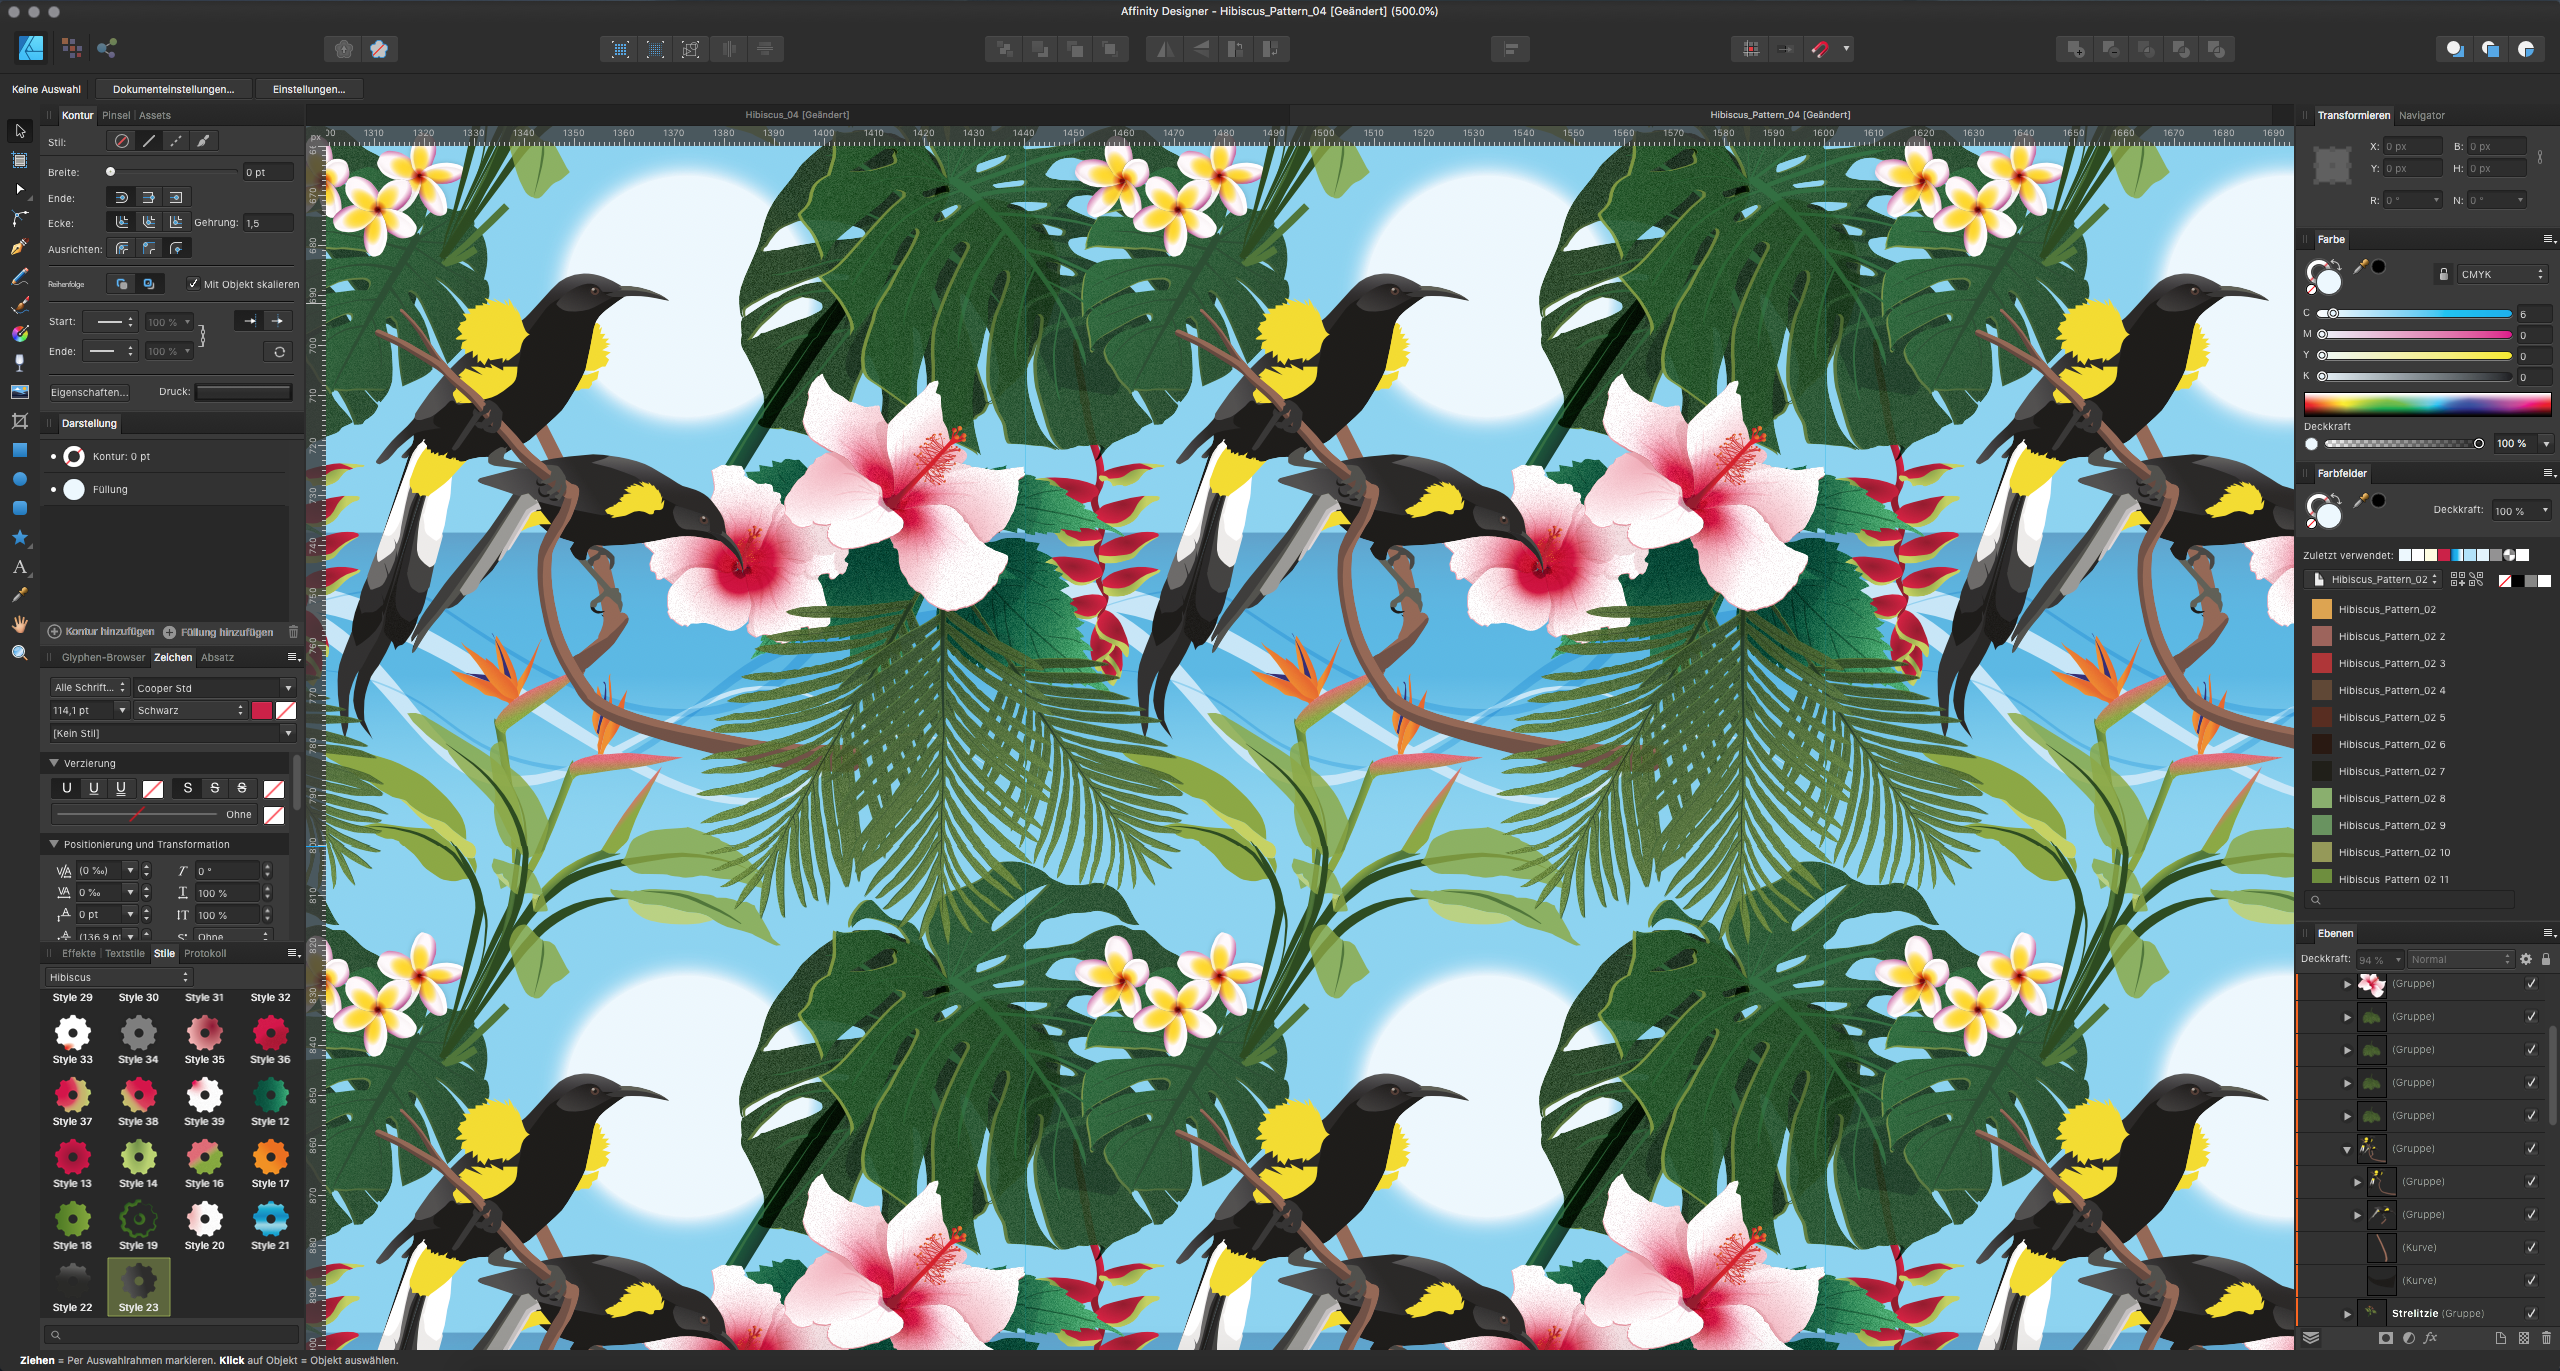
Task: Switch to the Export persona
Action: click(x=107, y=47)
